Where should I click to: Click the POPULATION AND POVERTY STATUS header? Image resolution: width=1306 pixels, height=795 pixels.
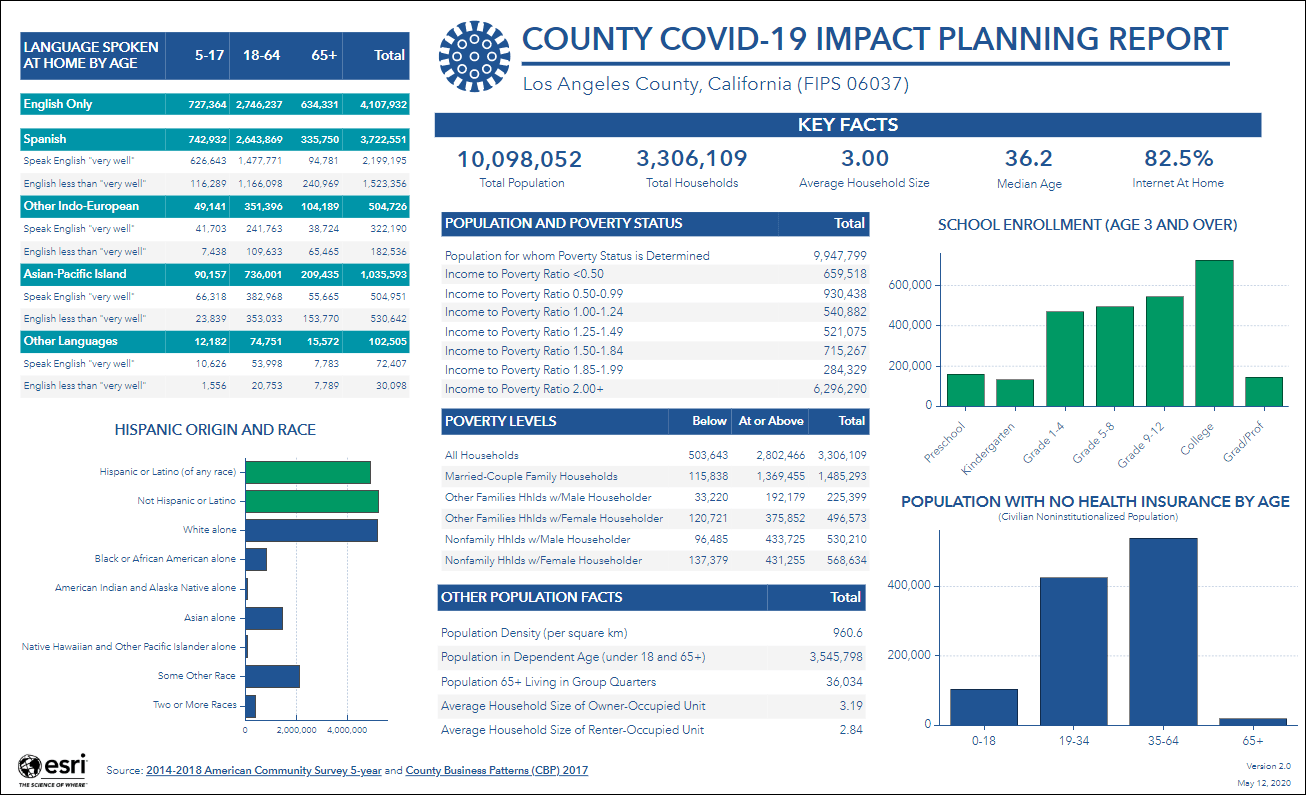click(564, 223)
